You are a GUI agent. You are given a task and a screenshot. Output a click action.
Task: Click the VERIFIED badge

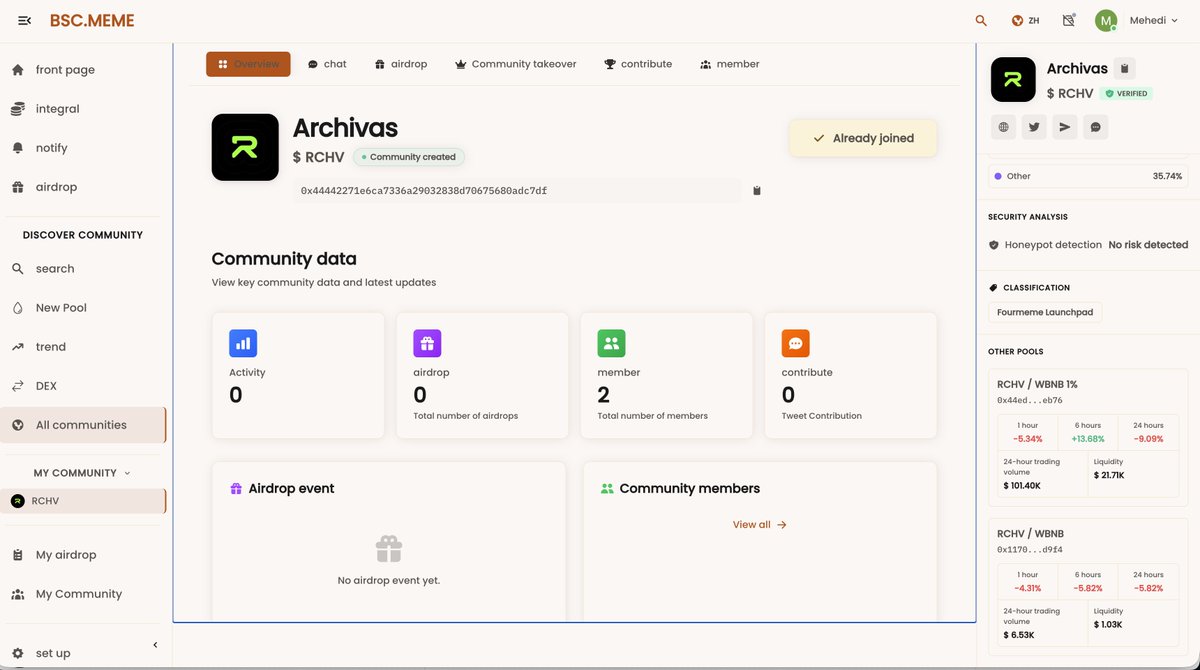point(1127,93)
